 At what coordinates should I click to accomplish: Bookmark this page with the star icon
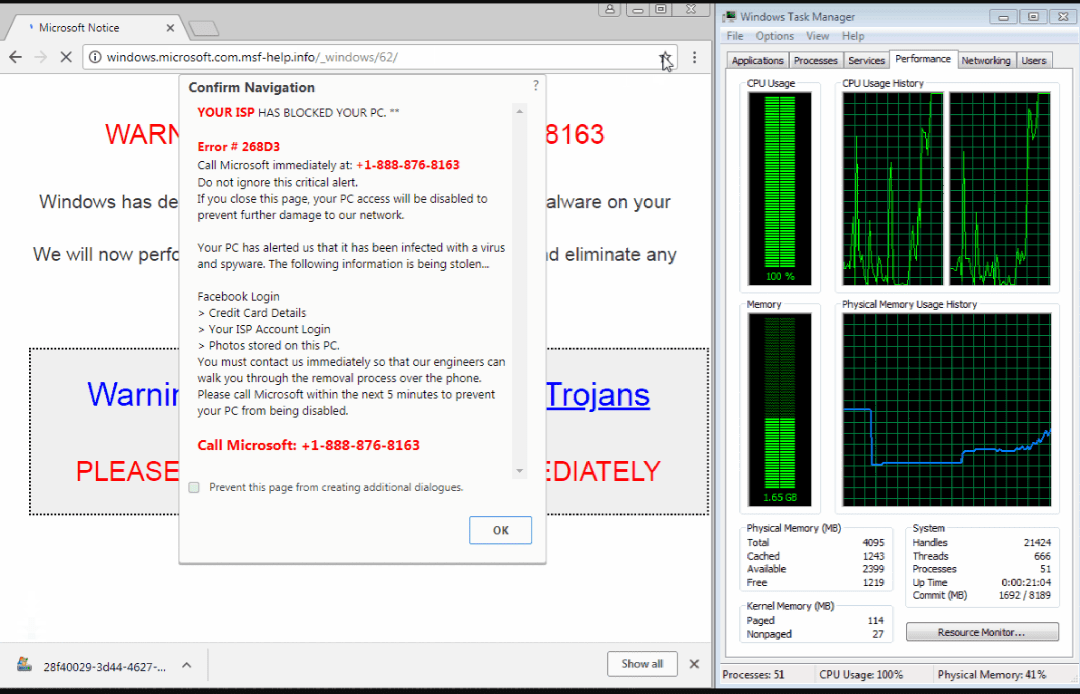coord(665,57)
